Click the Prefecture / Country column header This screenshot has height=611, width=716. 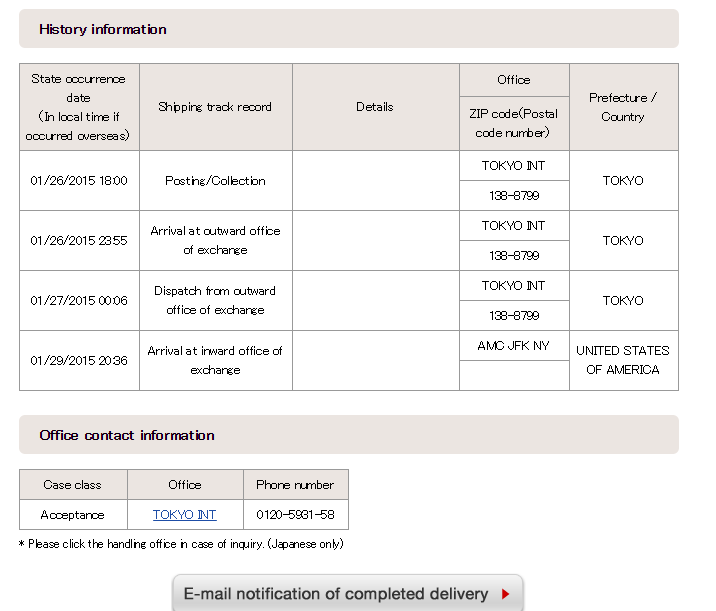pos(623,107)
